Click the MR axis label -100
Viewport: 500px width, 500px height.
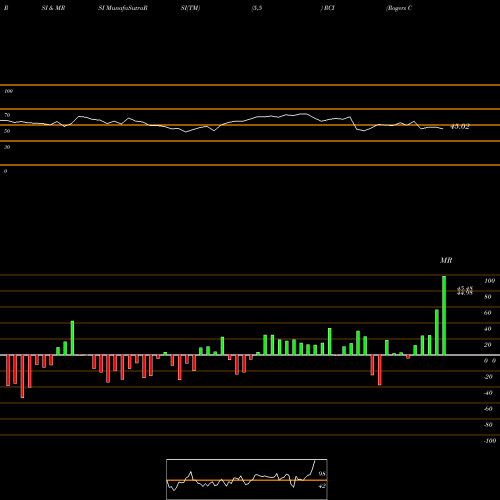[x=490, y=441]
